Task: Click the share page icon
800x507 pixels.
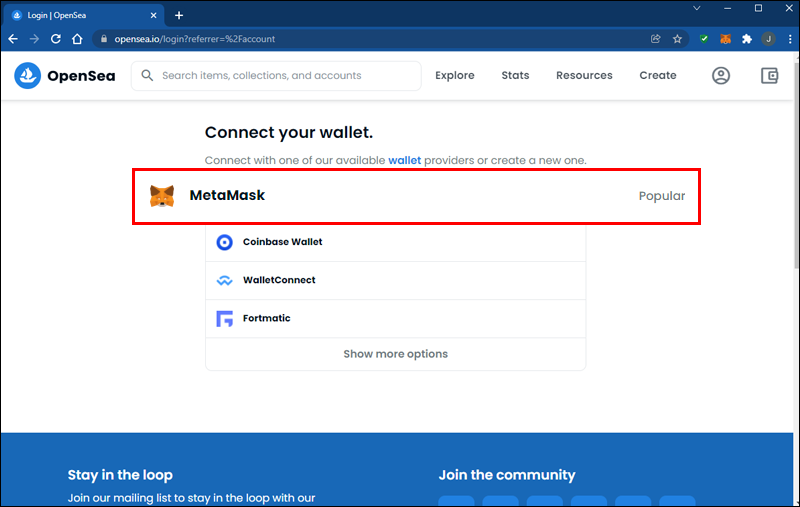Action: 656,39
